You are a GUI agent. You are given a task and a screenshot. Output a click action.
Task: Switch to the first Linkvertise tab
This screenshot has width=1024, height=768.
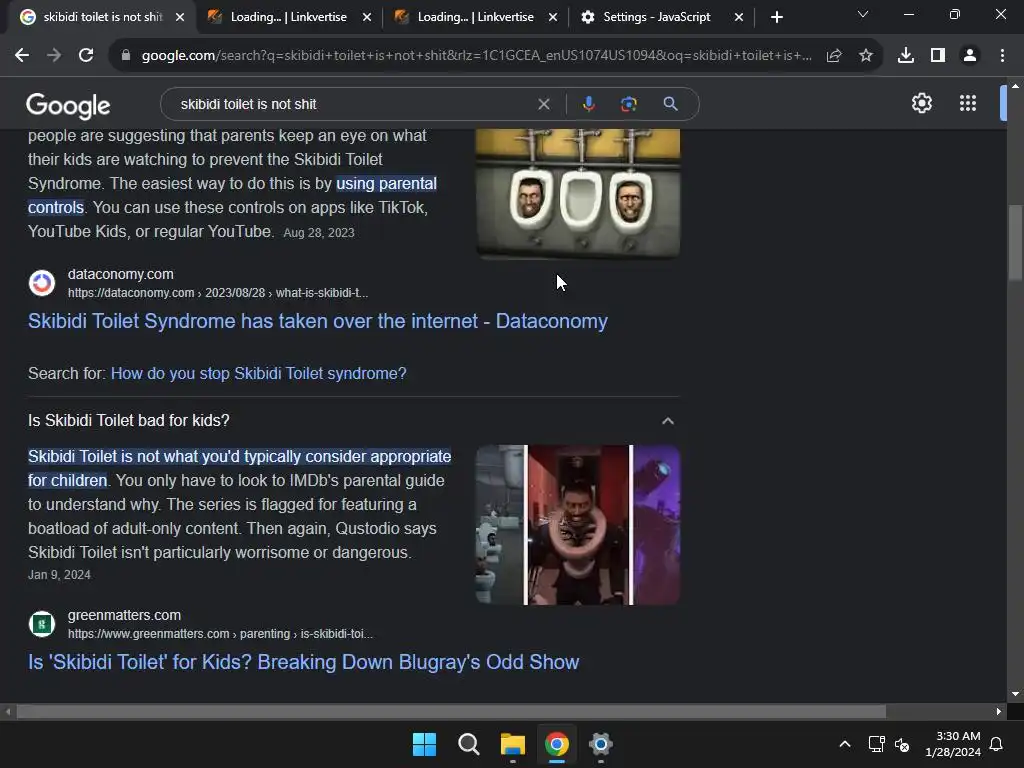click(287, 17)
